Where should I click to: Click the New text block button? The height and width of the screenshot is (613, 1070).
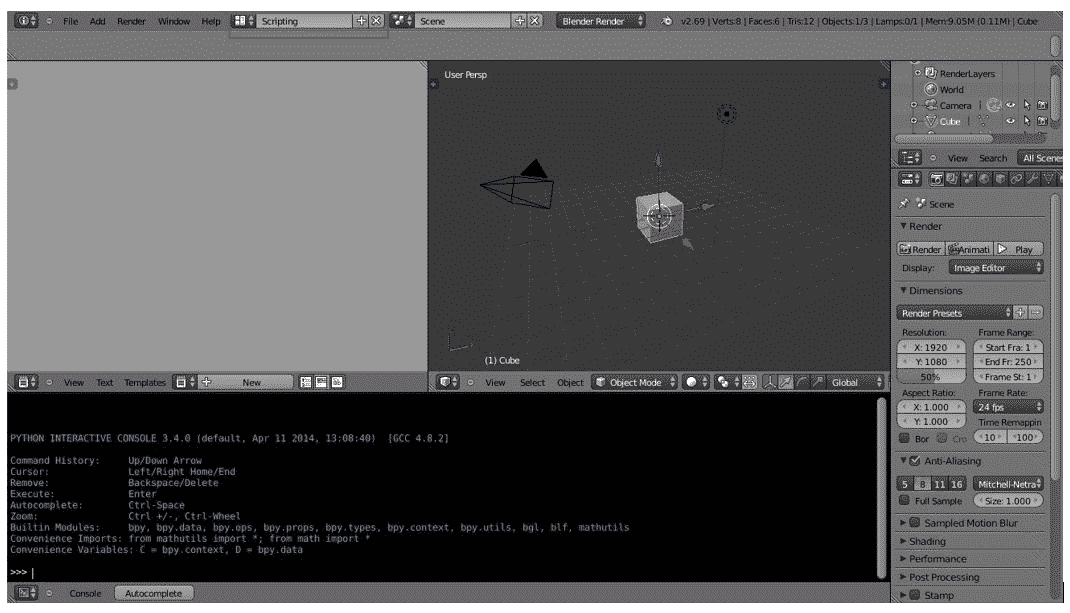pyautogui.click(x=250, y=382)
